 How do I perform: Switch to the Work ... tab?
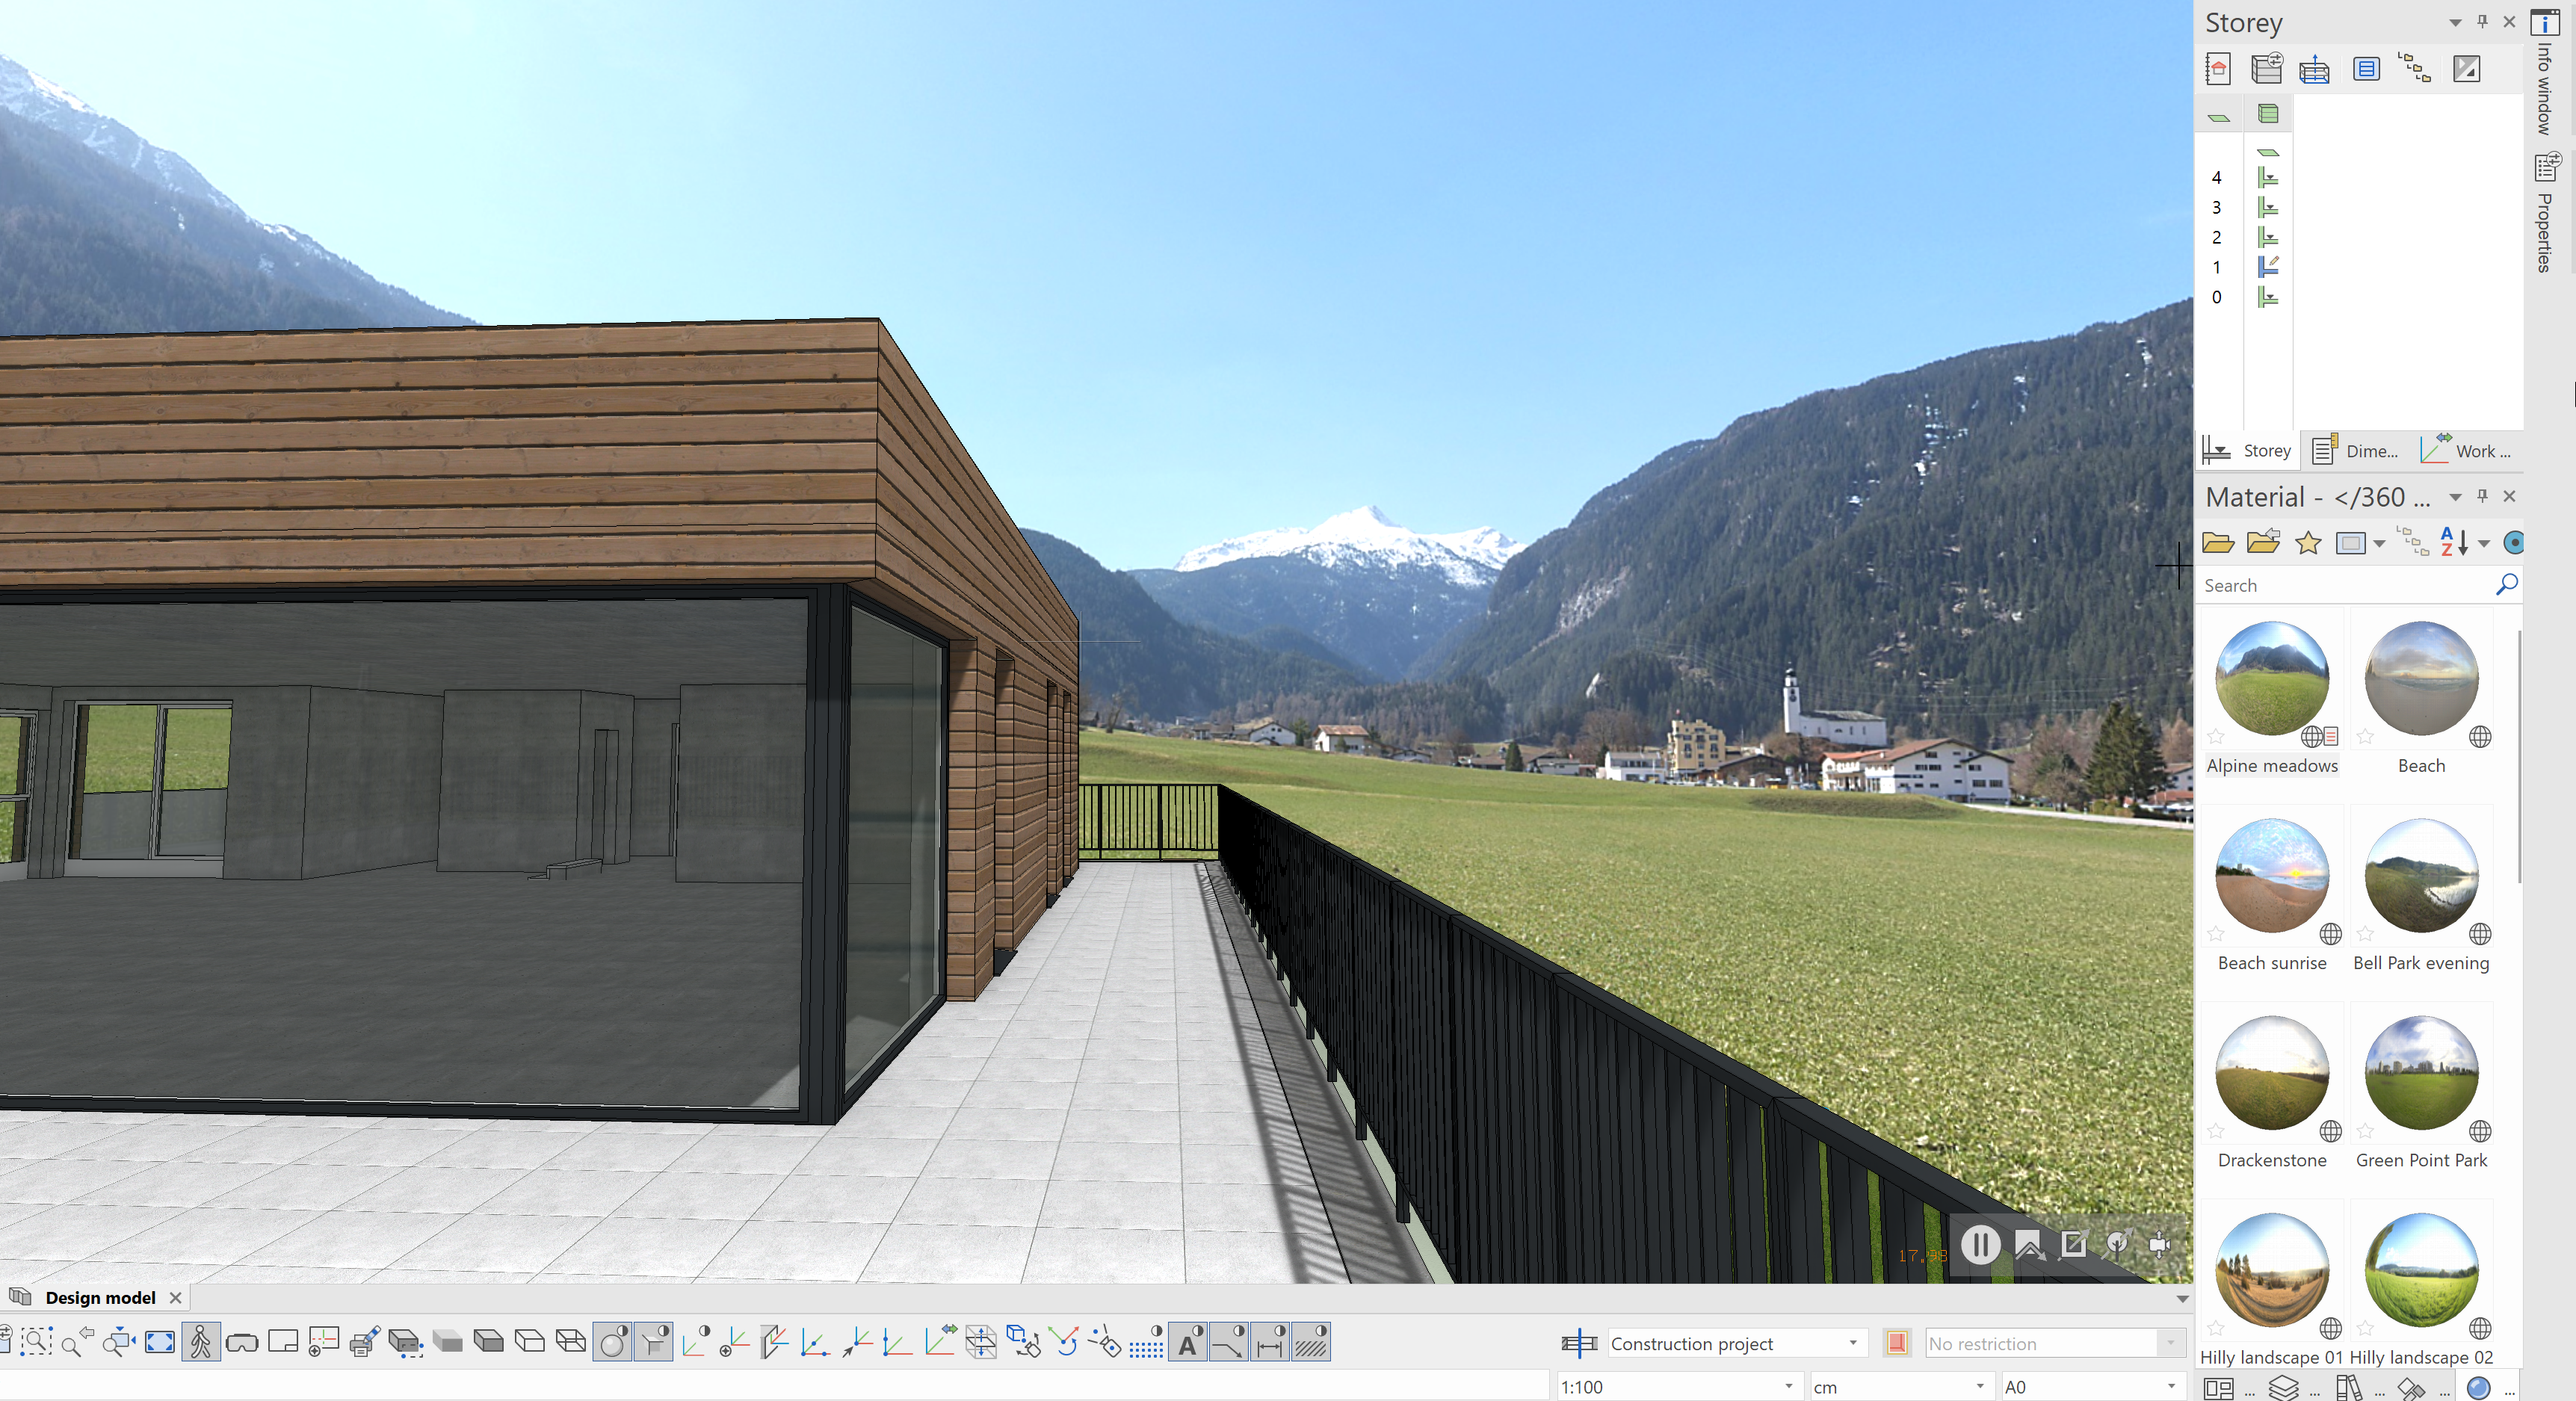point(2465,451)
